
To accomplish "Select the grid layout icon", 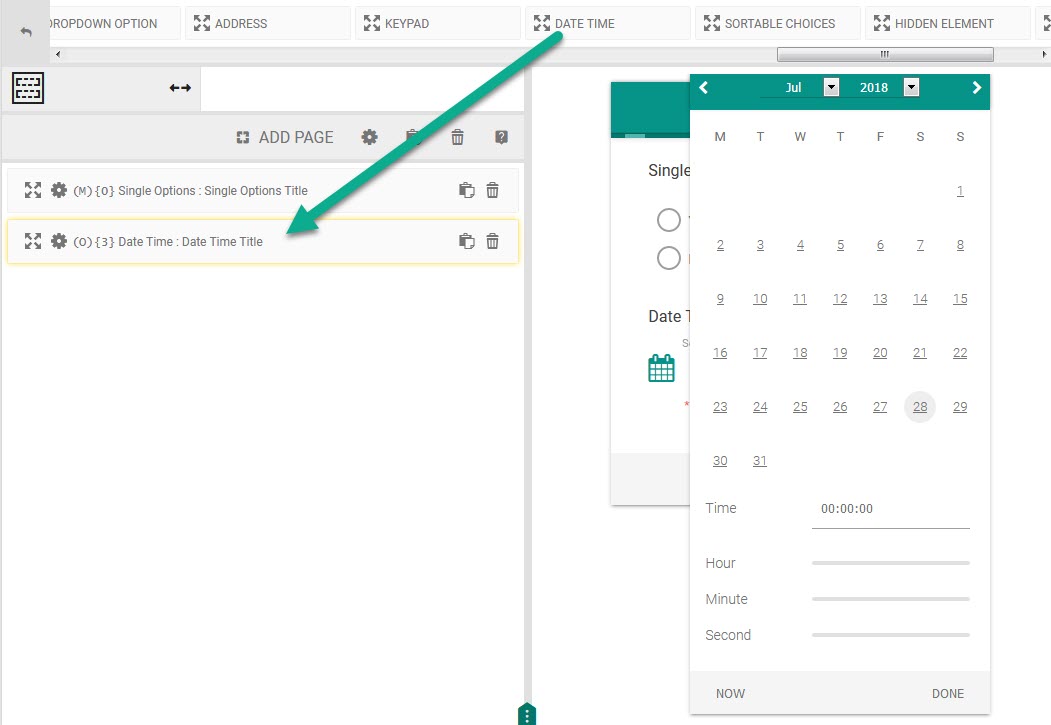I will pos(28,88).
